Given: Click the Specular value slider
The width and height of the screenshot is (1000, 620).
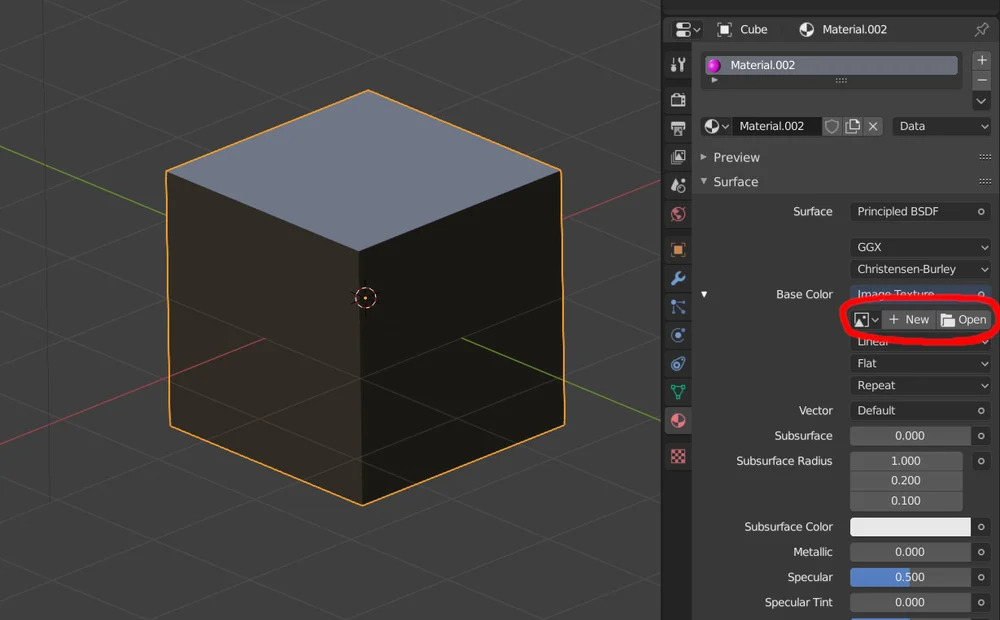Looking at the screenshot, I should [910, 577].
